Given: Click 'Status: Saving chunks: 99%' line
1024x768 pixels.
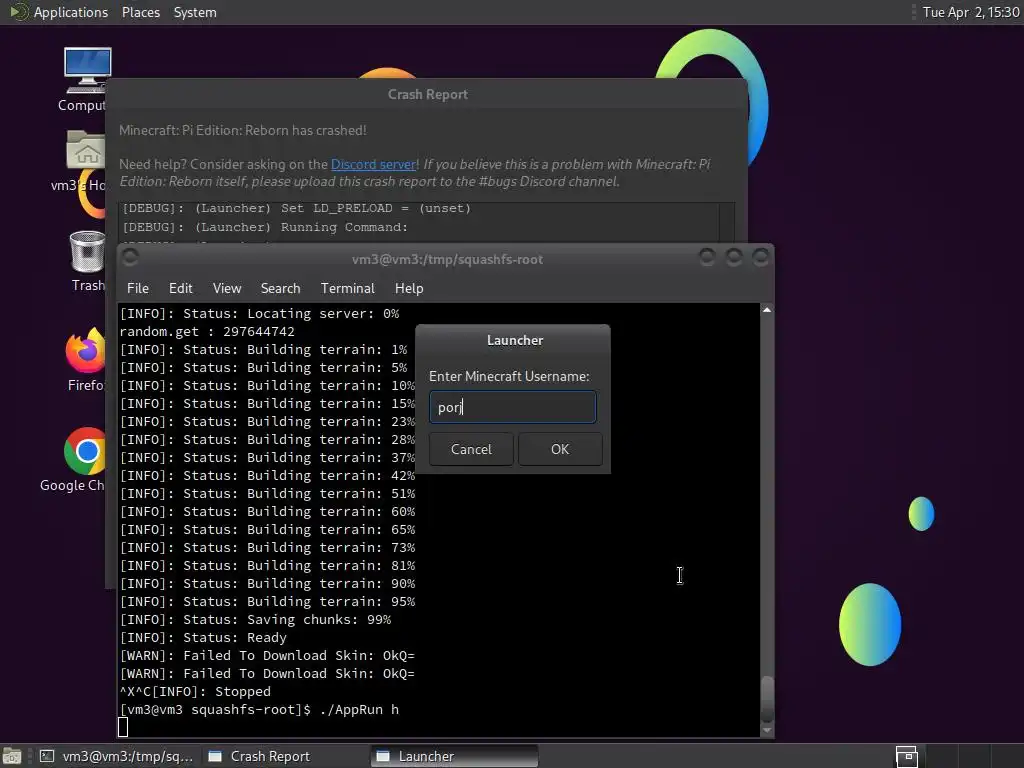Looking at the screenshot, I should click(x=255, y=620).
